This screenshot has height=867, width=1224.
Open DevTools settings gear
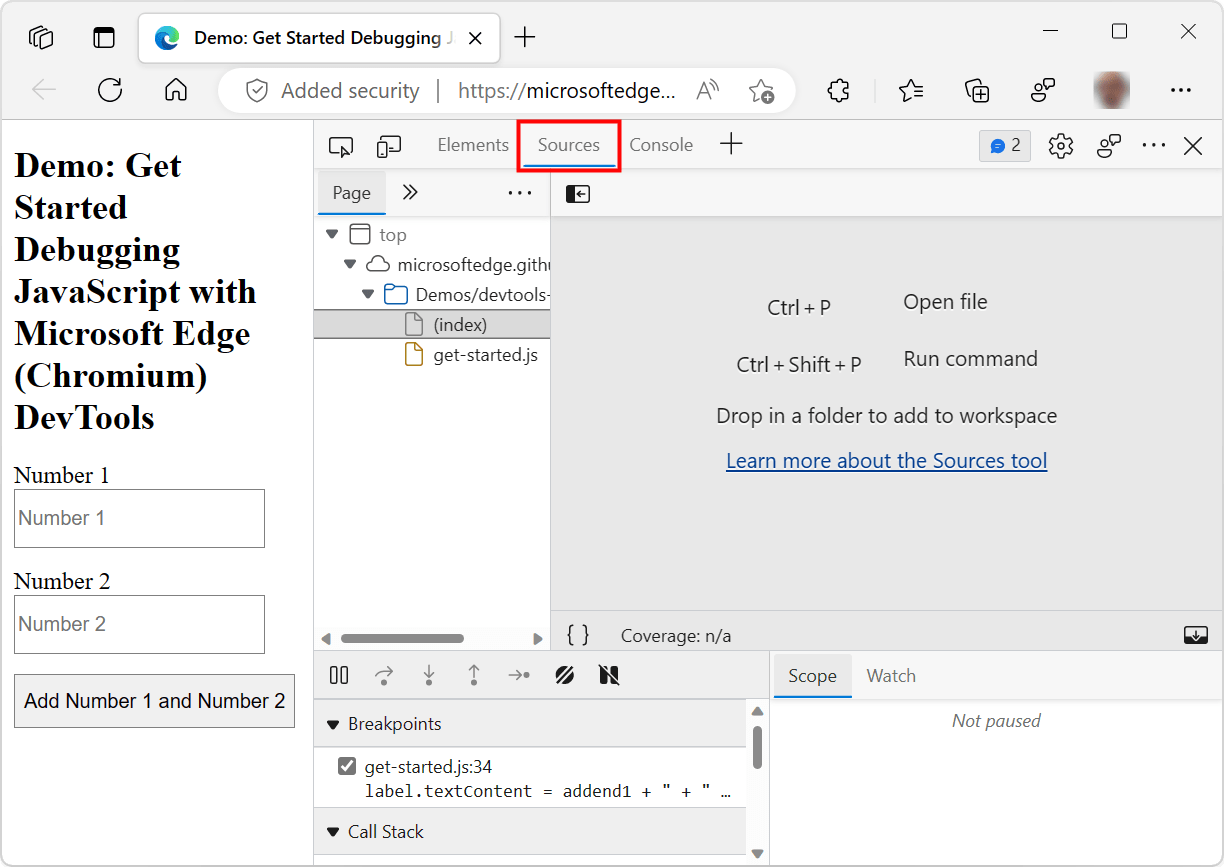(1060, 146)
